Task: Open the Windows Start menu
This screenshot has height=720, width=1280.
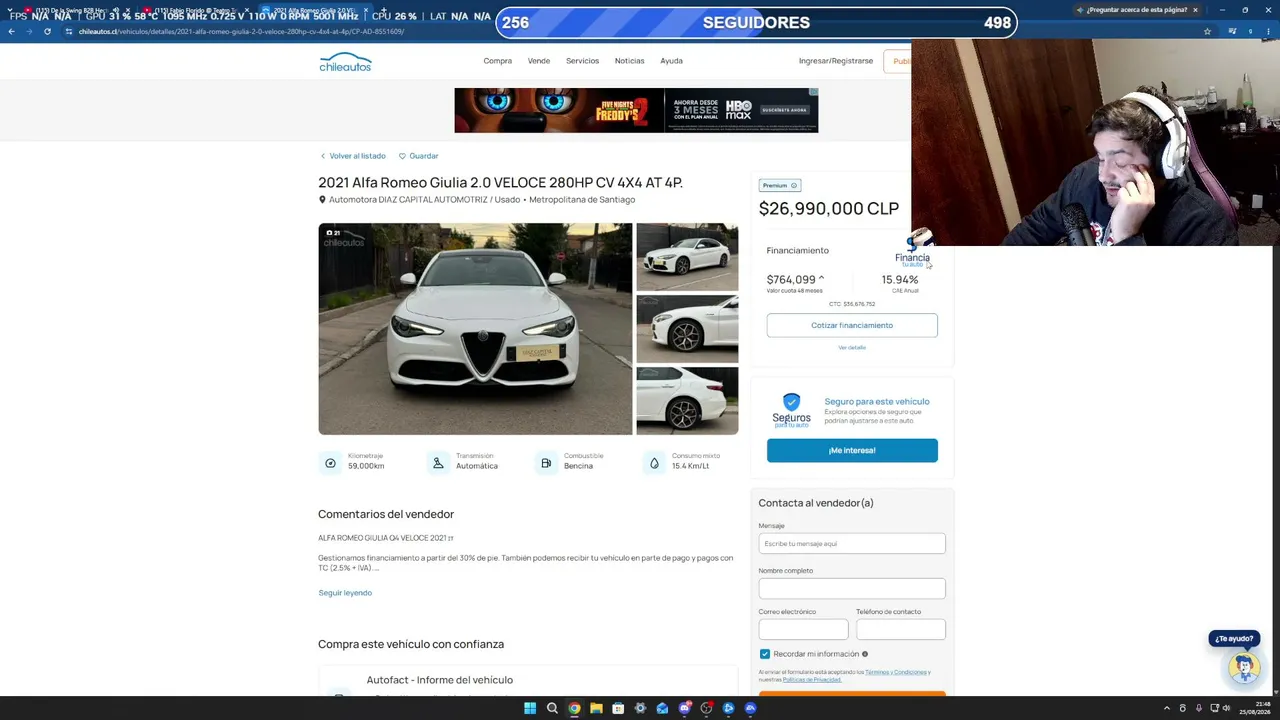Action: pos(530,708)
